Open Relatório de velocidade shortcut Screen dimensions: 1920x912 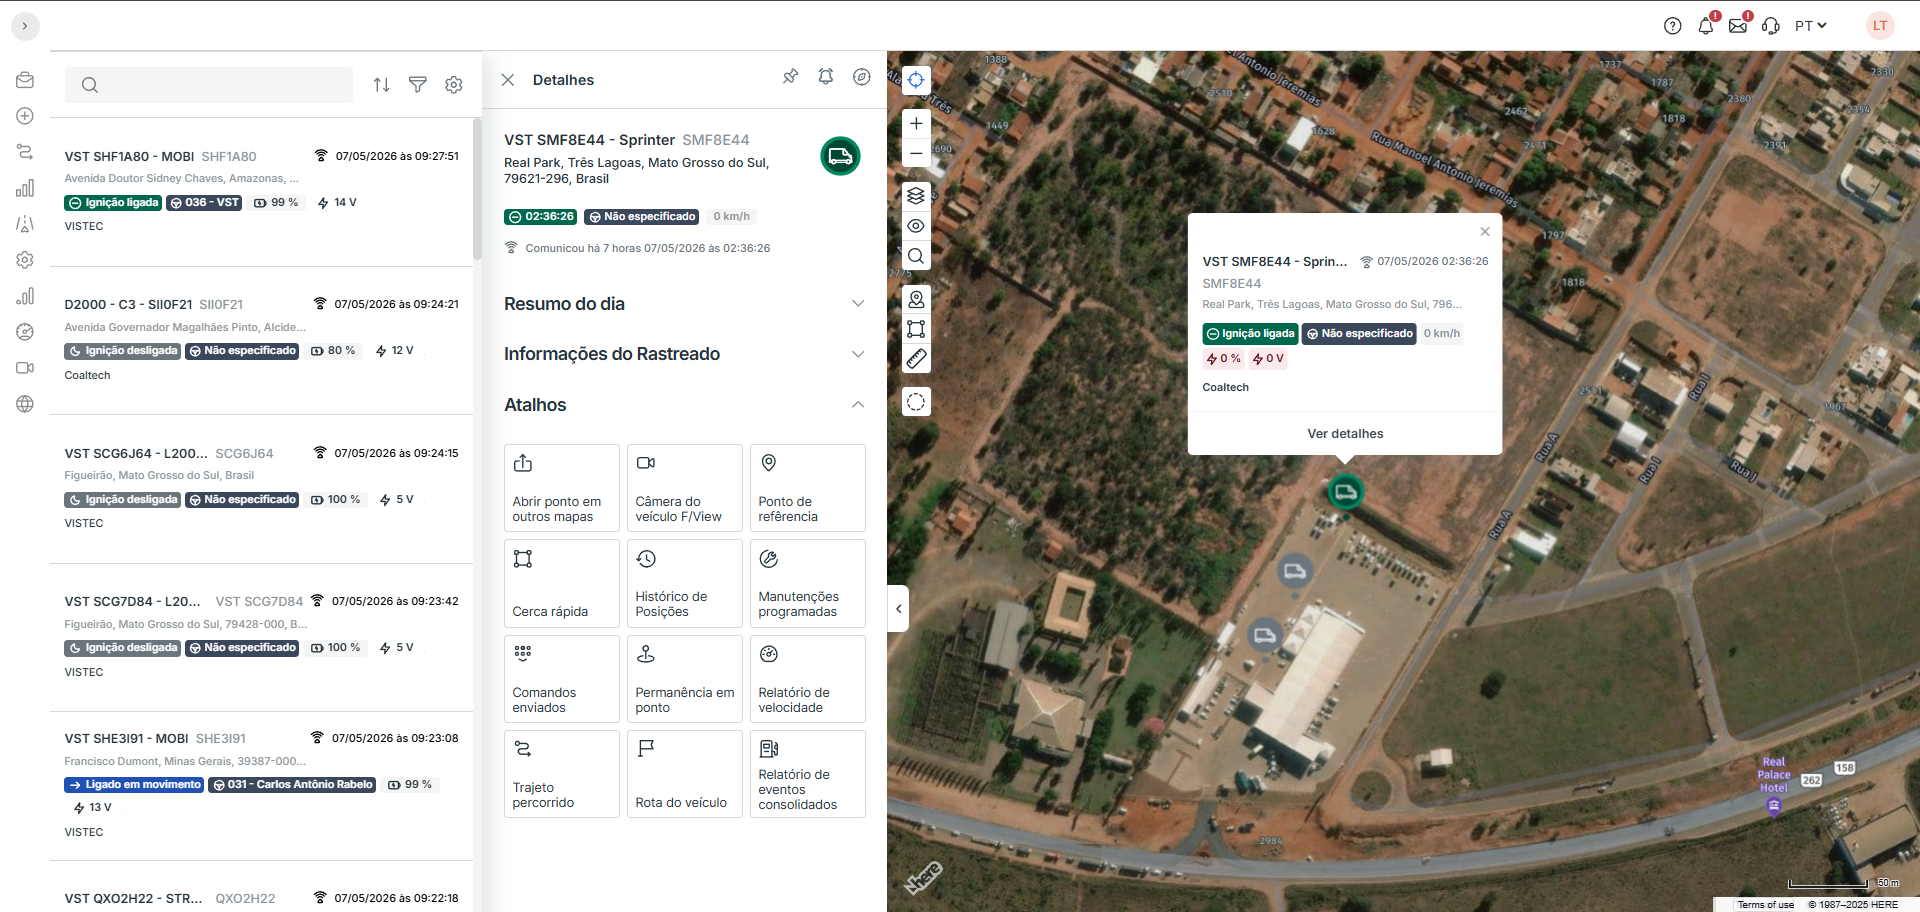tap(808, 679)
